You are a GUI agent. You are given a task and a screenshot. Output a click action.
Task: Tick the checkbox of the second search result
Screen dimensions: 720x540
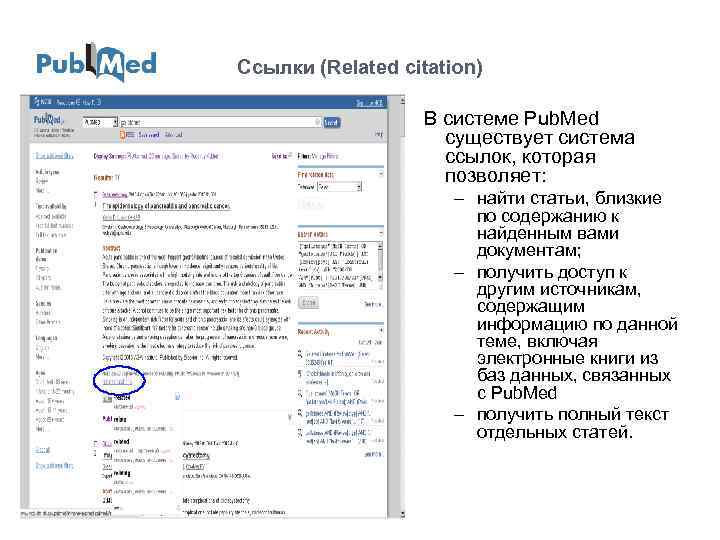[96, 444]
